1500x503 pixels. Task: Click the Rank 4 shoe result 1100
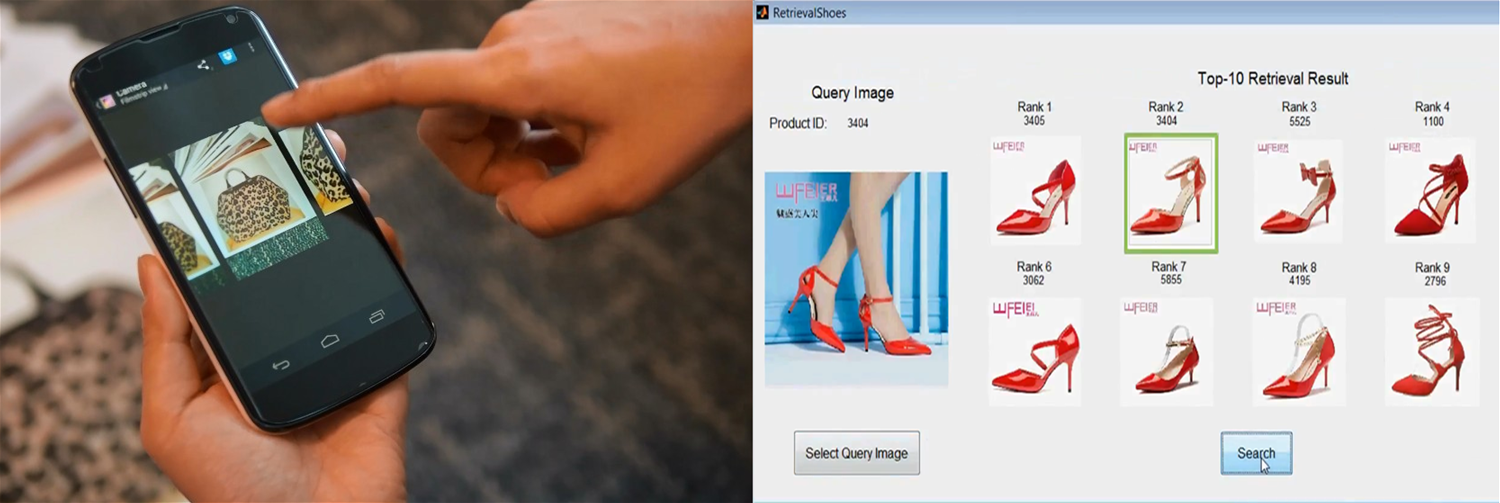(1430, 191)
